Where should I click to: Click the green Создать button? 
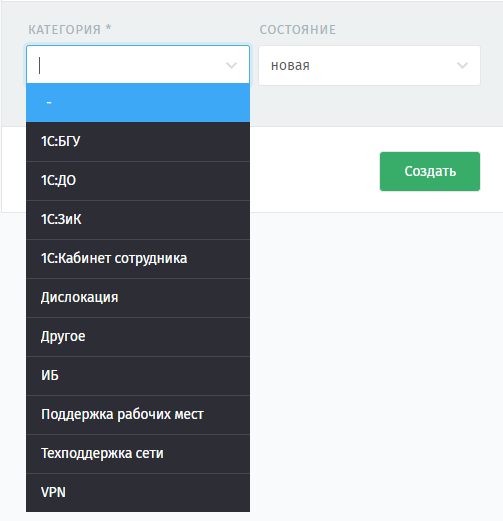point(430,171)
